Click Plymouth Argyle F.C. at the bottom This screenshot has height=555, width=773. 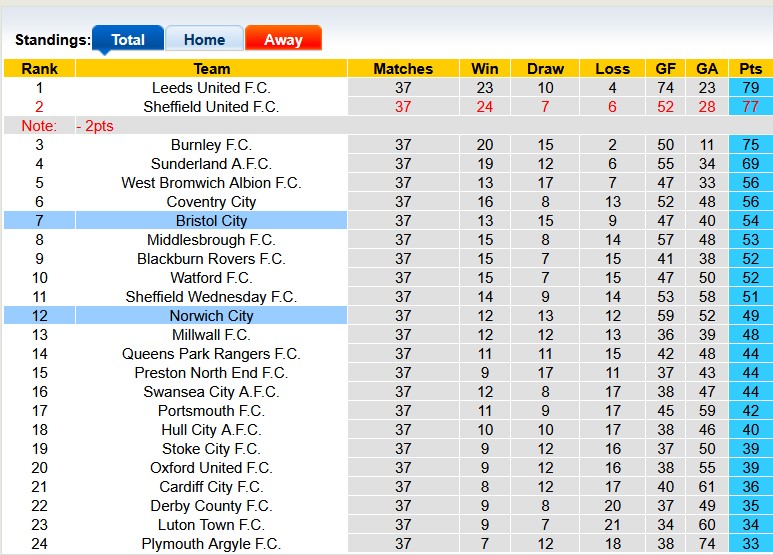point(211,544)
